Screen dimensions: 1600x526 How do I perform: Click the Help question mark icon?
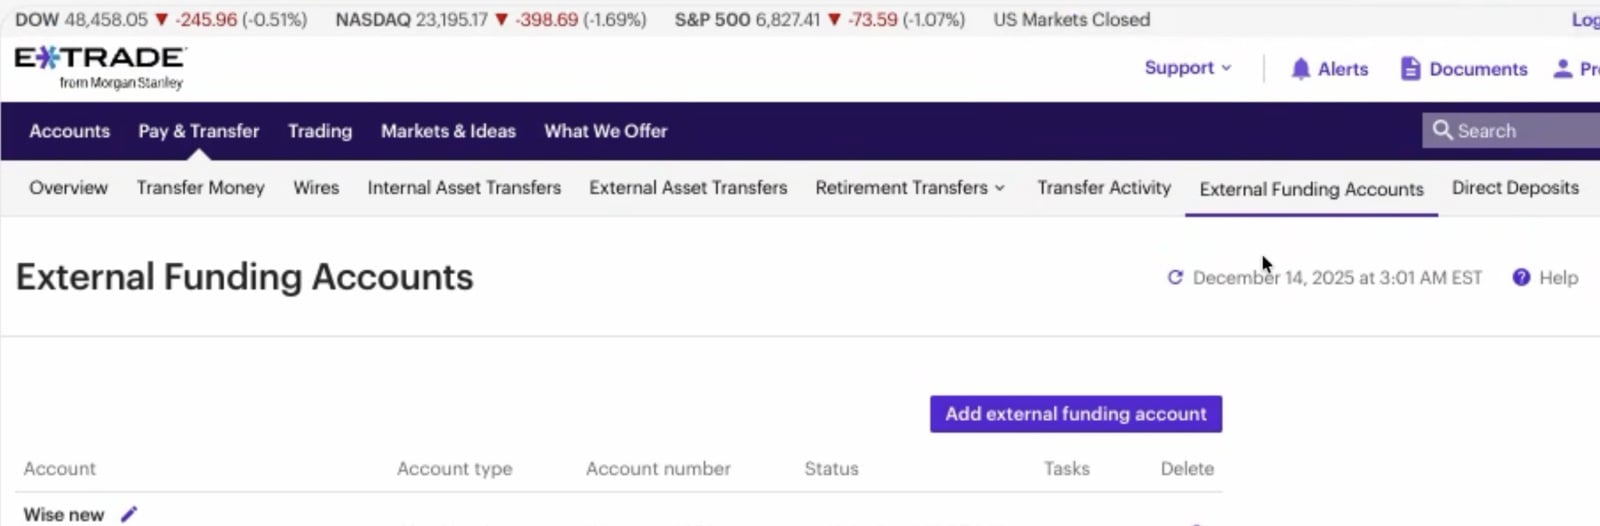(1521, 278)
